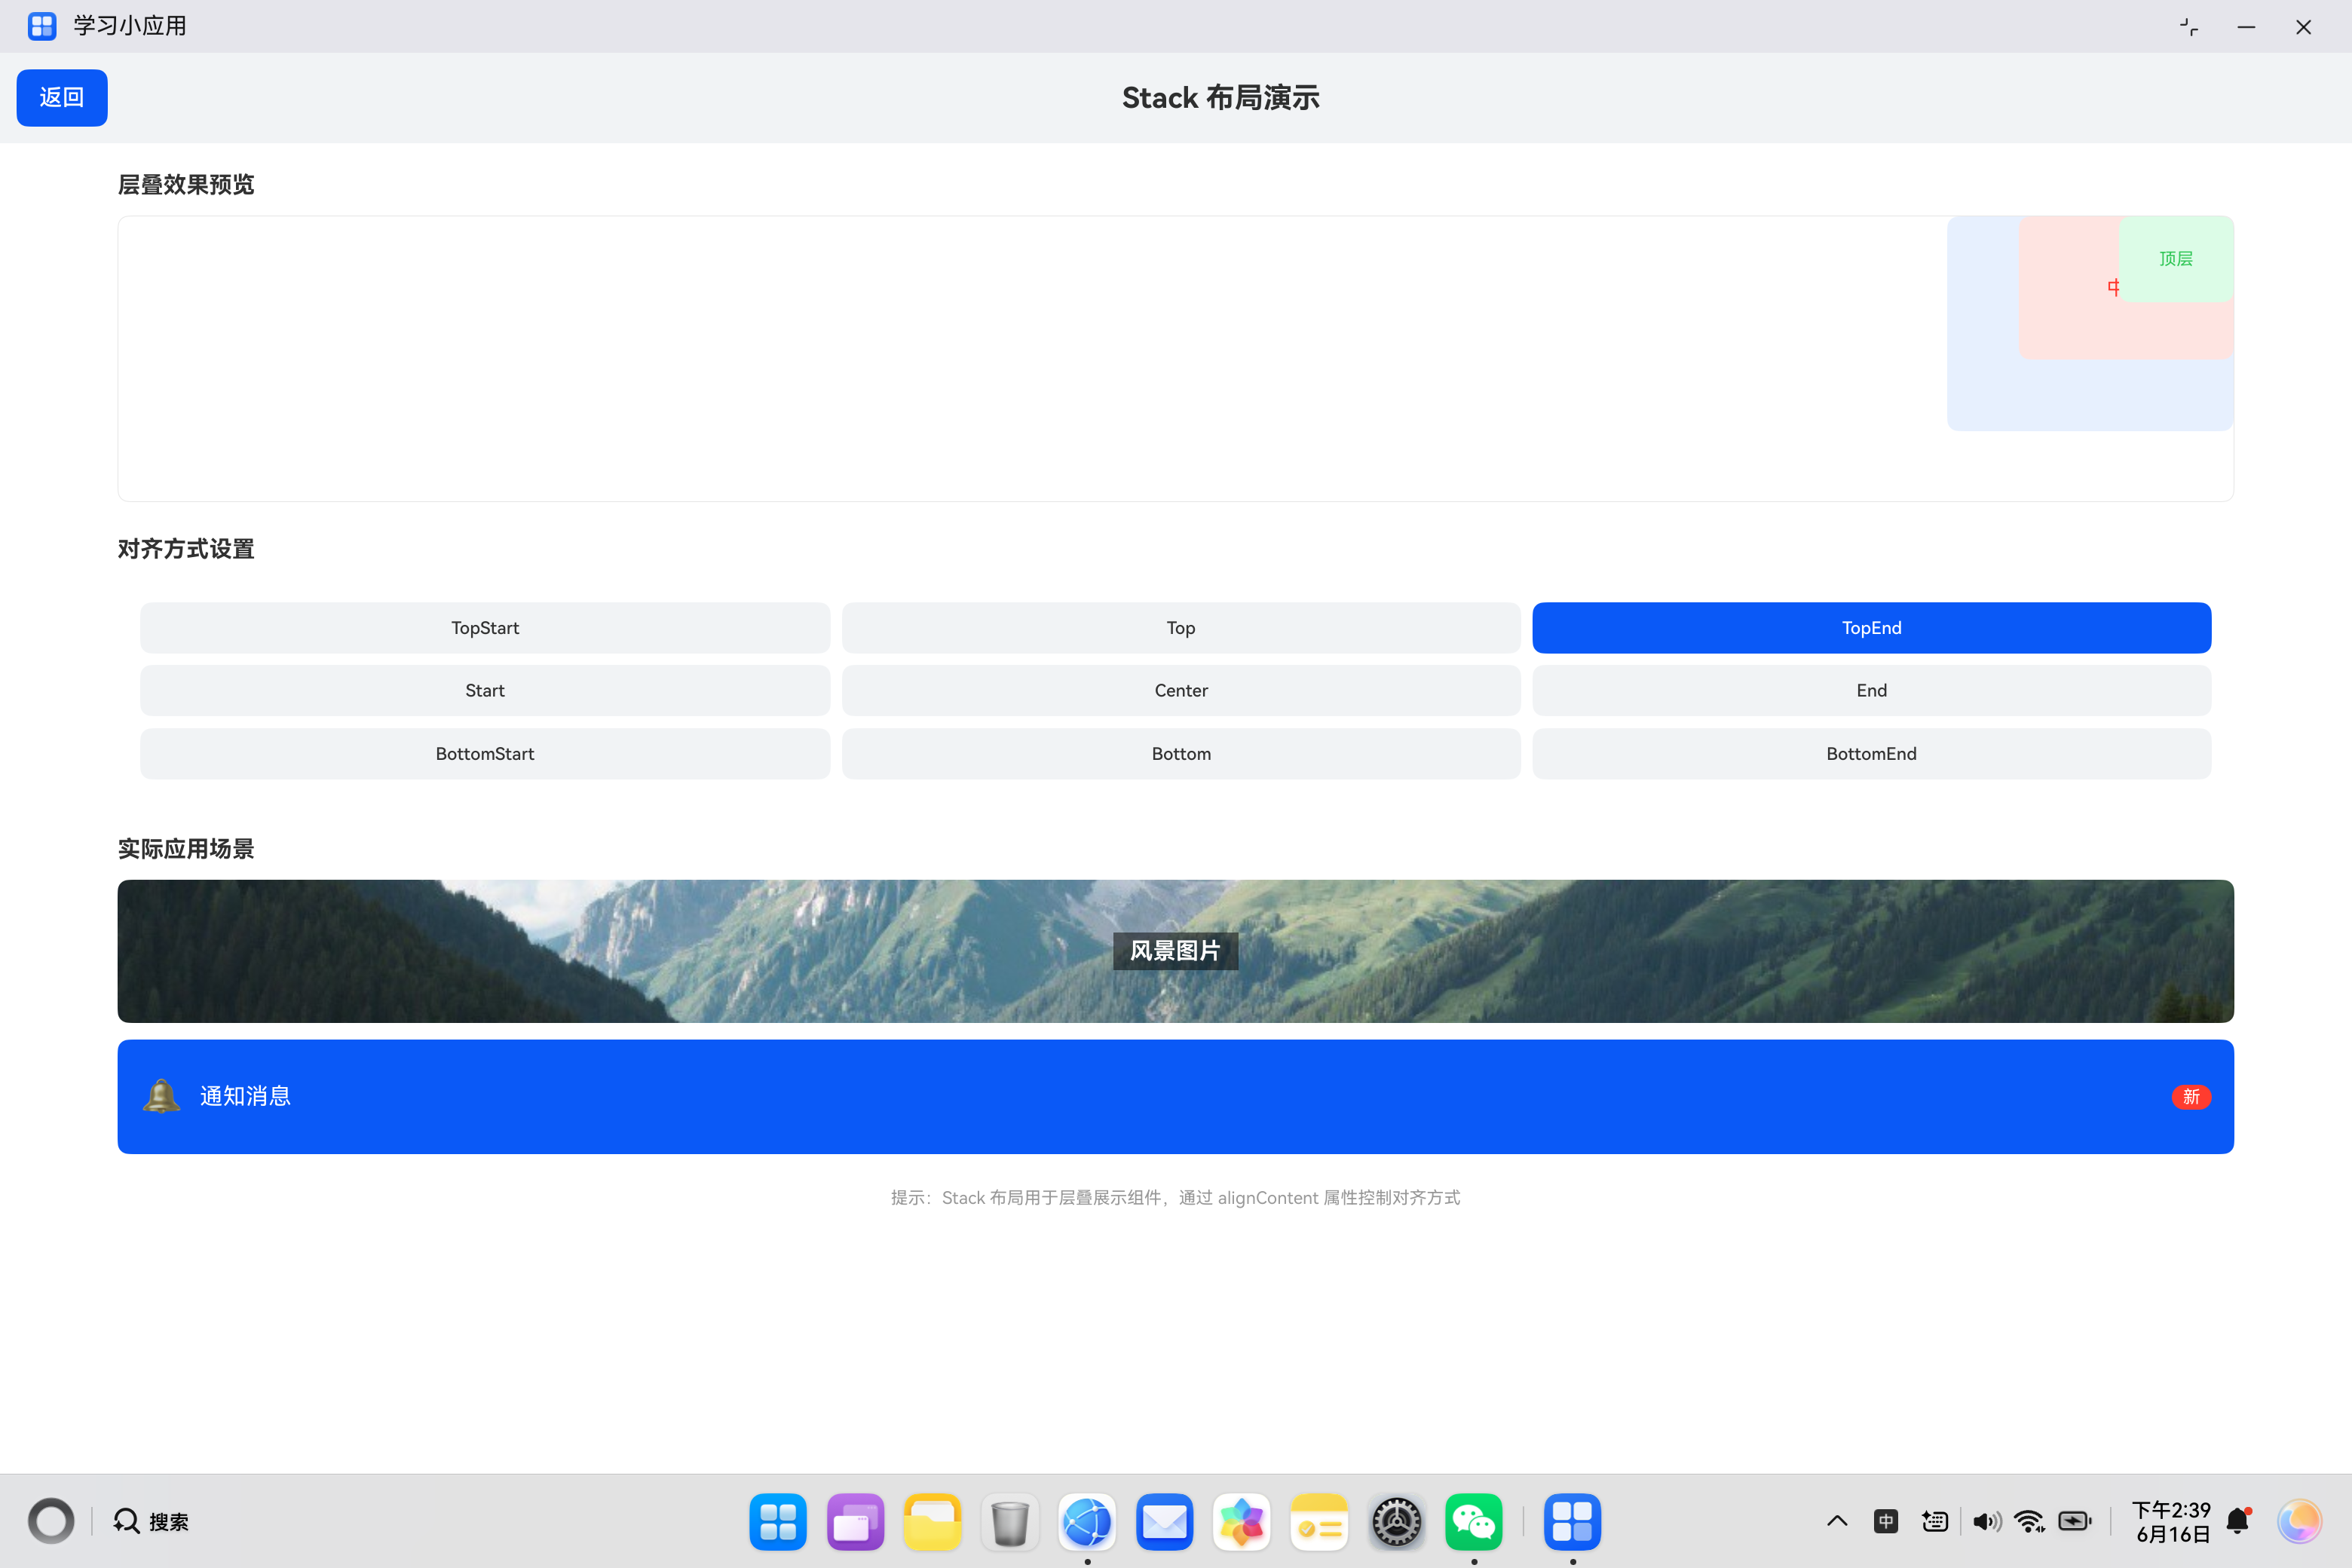This screenshot has height=1568, width=2352.
Task: Click the 对齐方式设置 heading
Action: (186, 549)
